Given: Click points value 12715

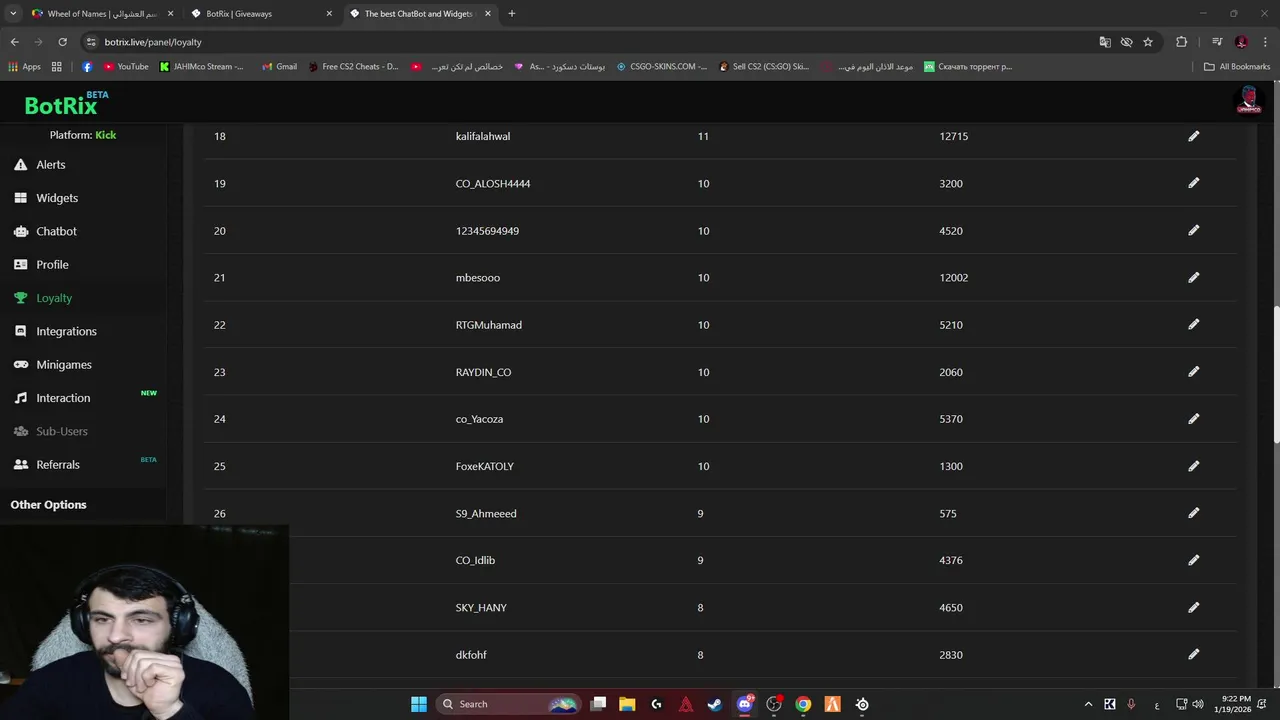Looking at the screenshot, I should [x=953, y=136].
